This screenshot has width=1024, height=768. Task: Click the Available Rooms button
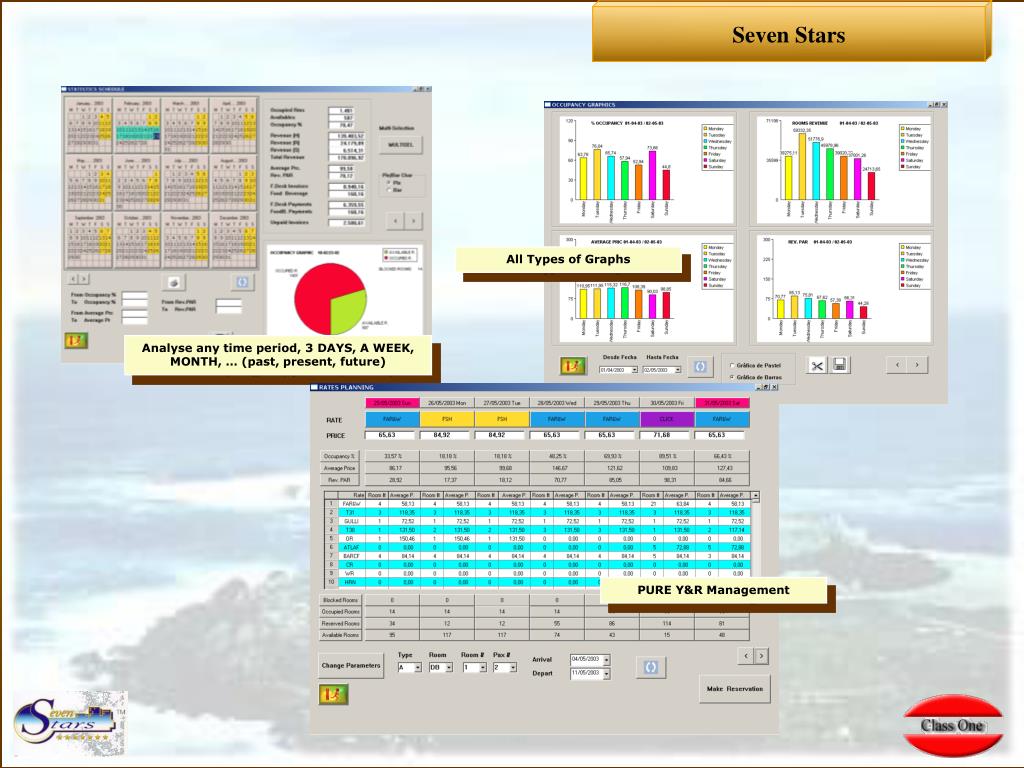[x=341, y=635]
